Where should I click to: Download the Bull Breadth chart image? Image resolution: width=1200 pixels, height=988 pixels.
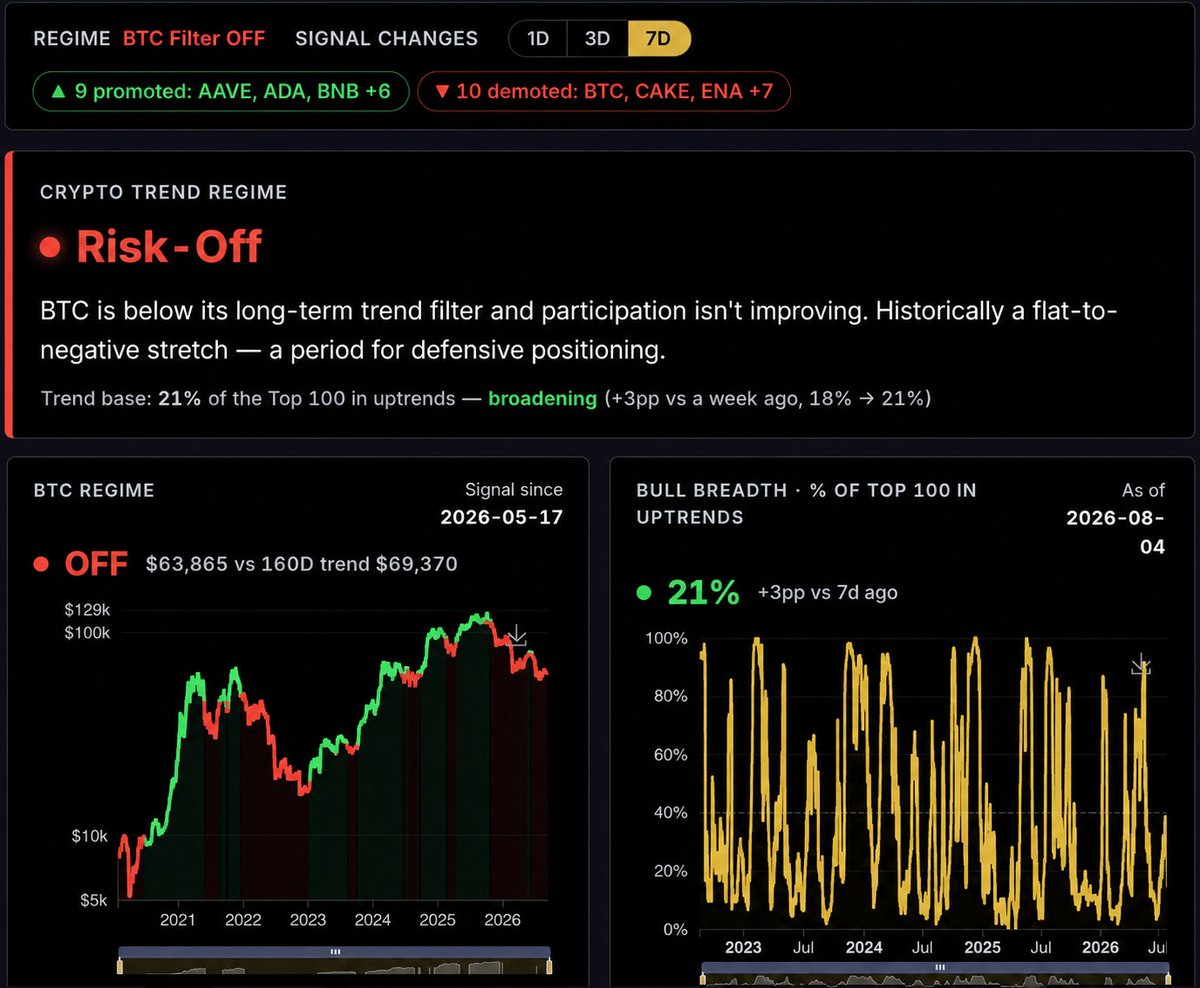[x=1141, y=665]
